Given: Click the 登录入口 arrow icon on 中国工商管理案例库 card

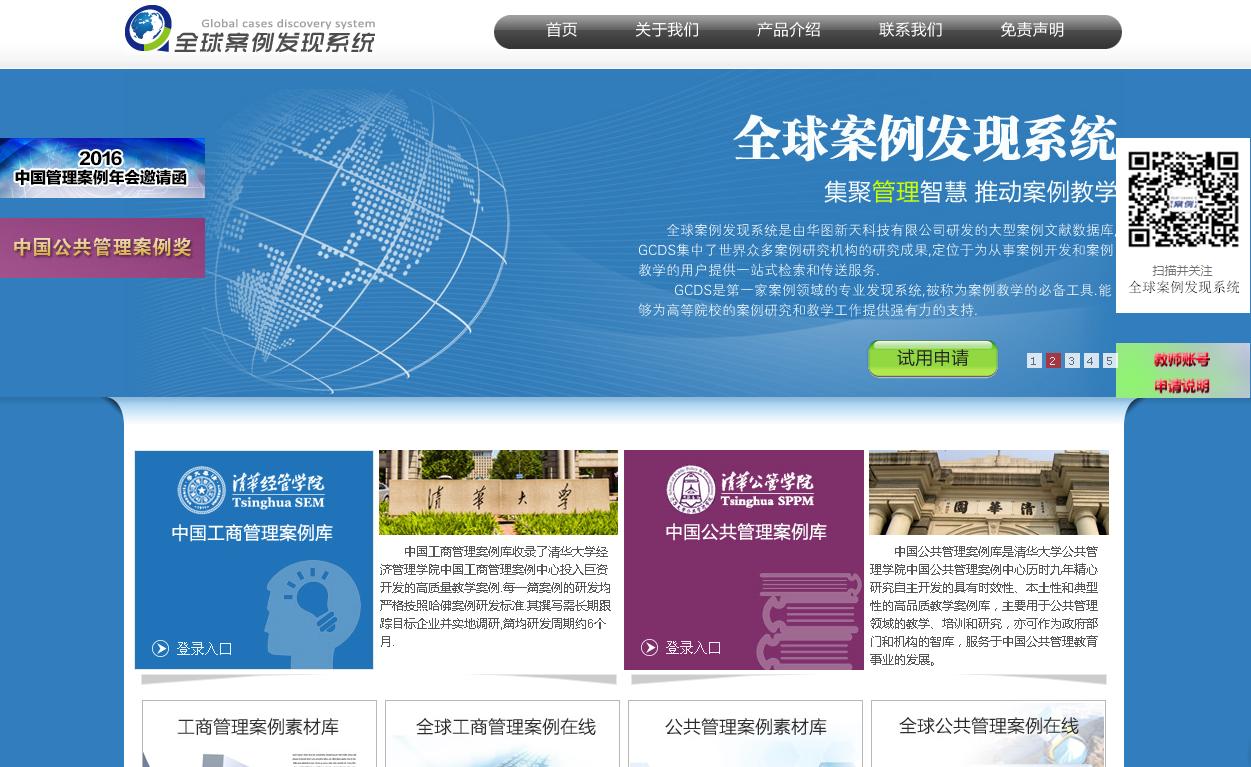Looking at the screenshot, I should (x=160, y=649).
